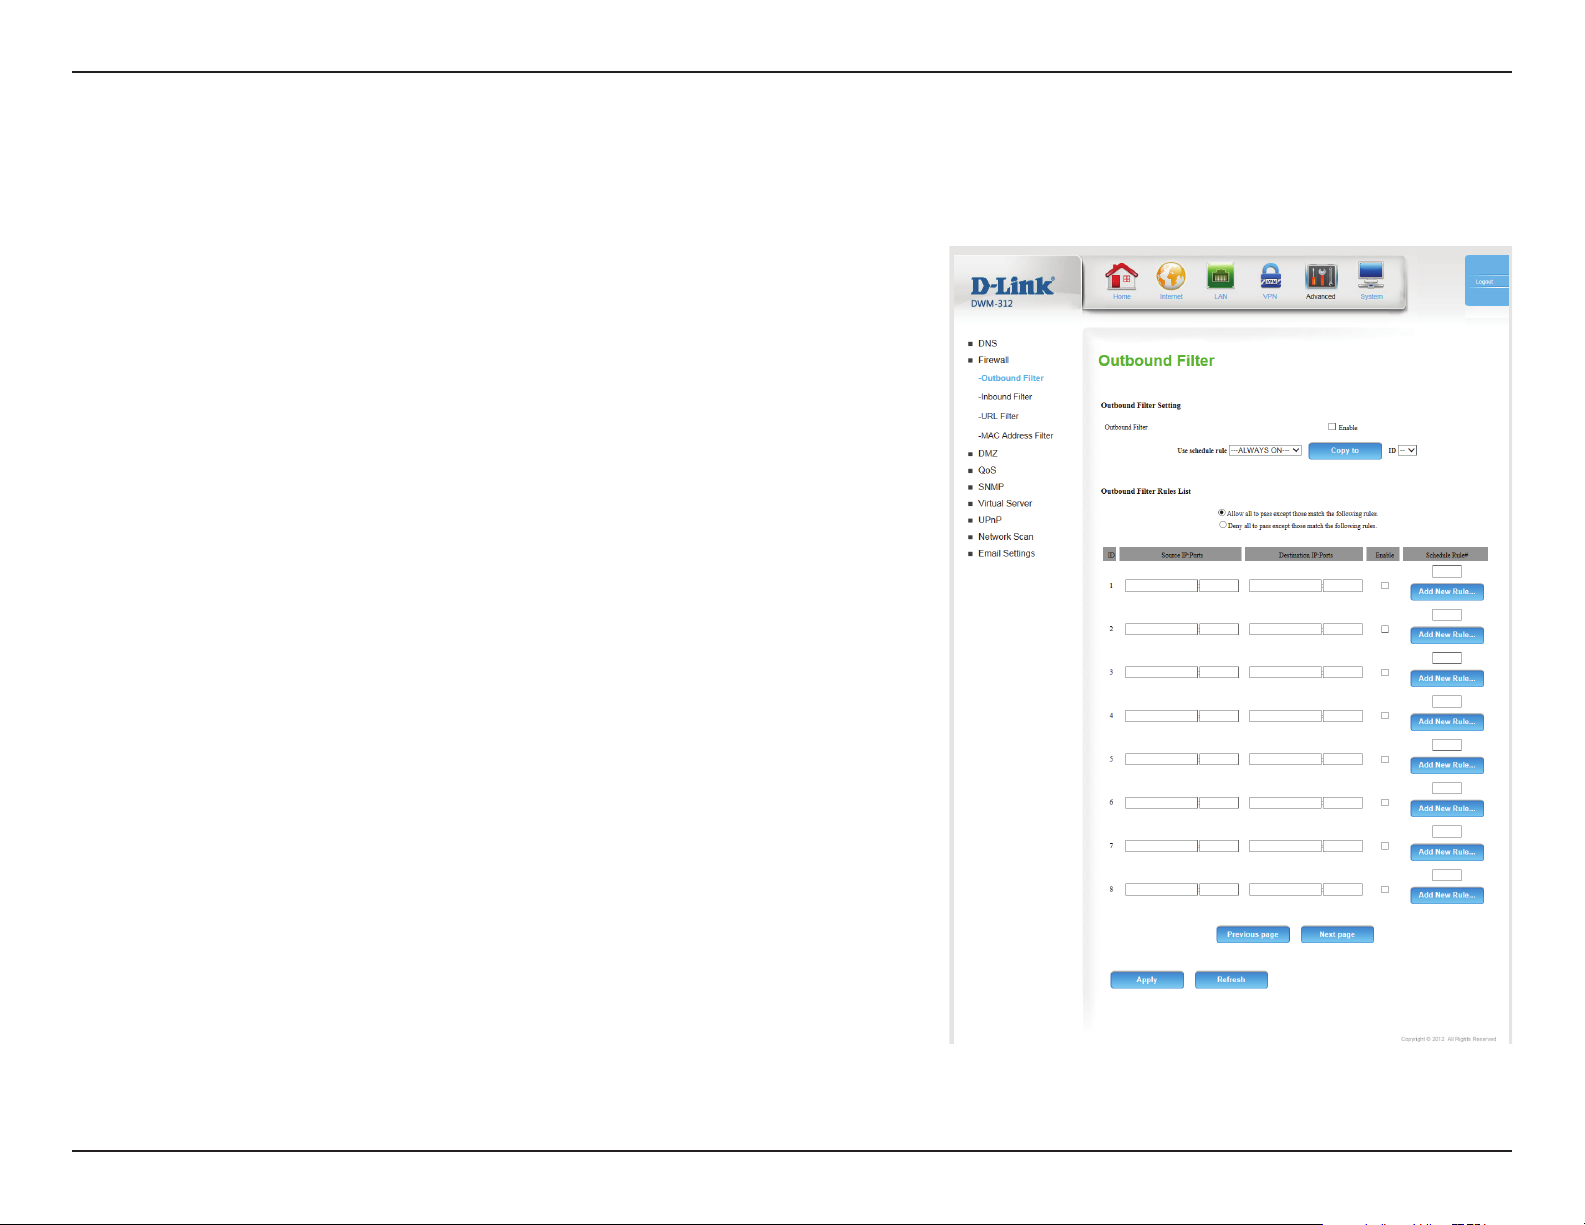Select 'Allow all to pass' radio option
1585x1225 pixels.
[x=1222, y=513]
